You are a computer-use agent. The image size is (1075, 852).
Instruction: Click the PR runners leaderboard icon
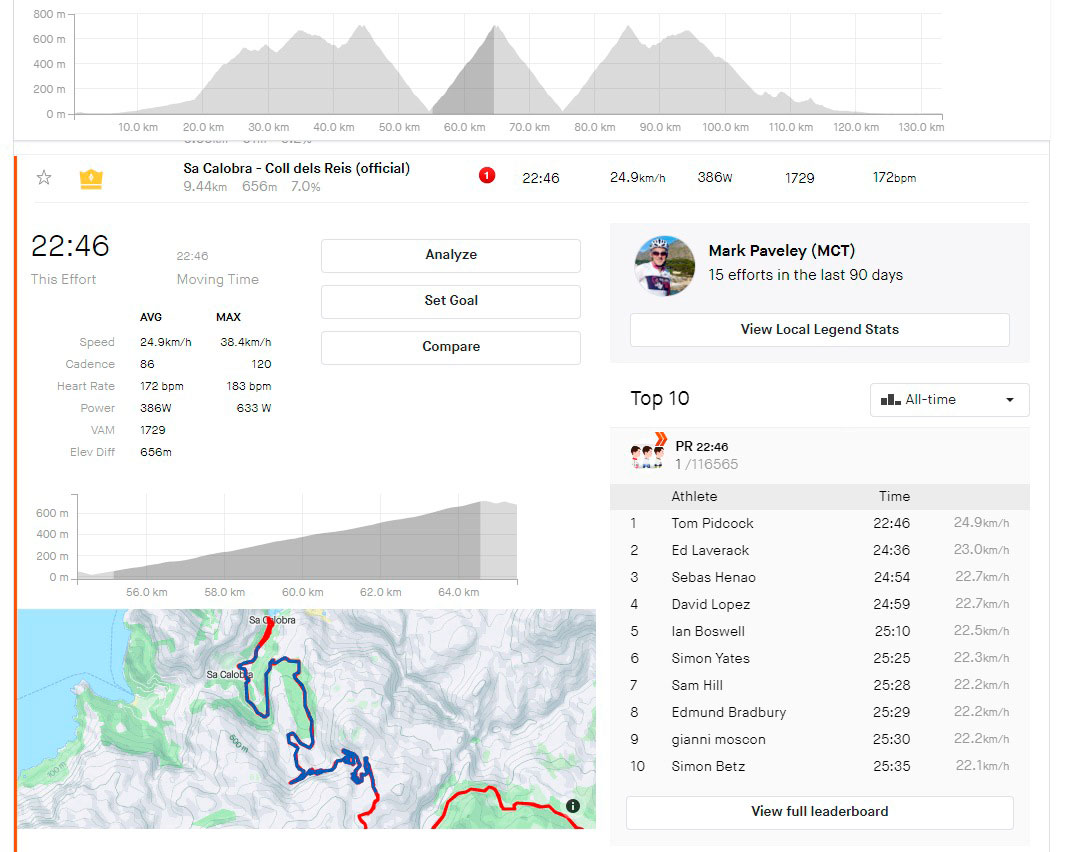click(647, 454)
